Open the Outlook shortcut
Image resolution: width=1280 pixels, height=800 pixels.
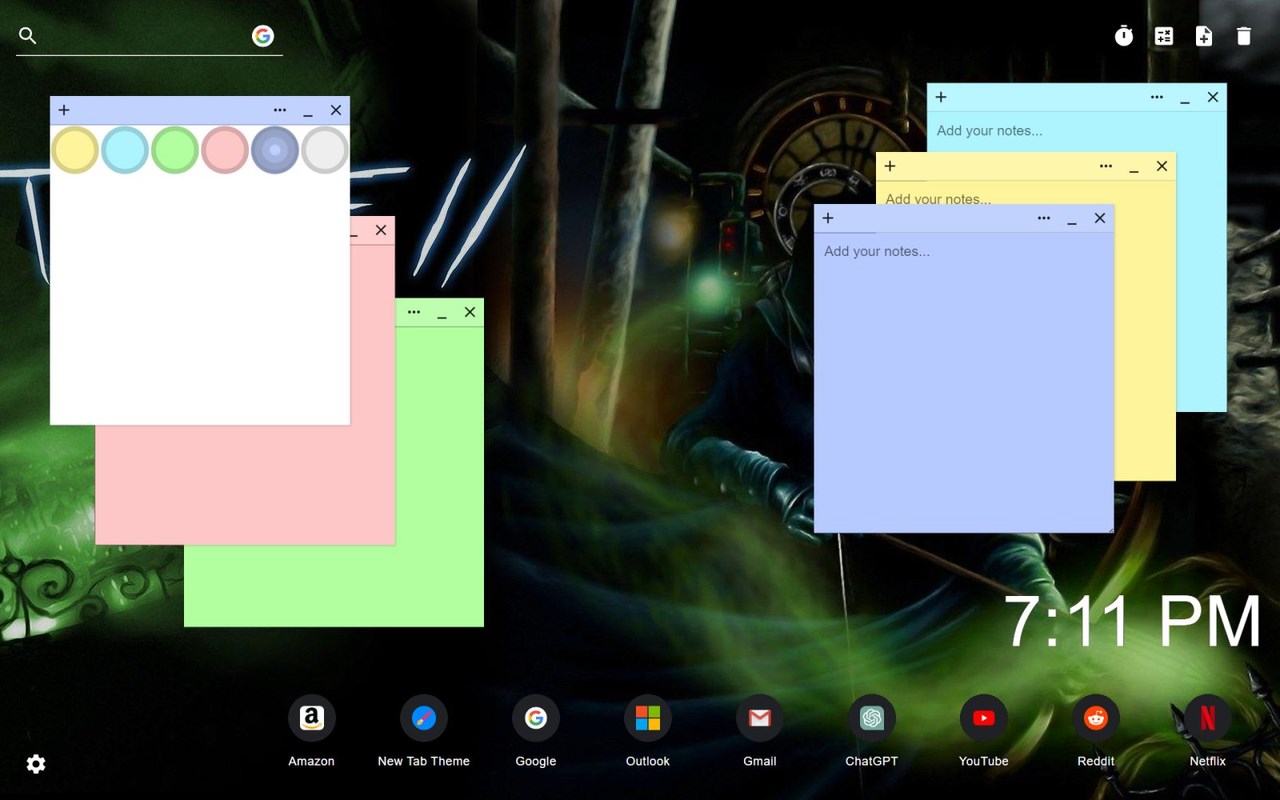click(x=648, y=718)
